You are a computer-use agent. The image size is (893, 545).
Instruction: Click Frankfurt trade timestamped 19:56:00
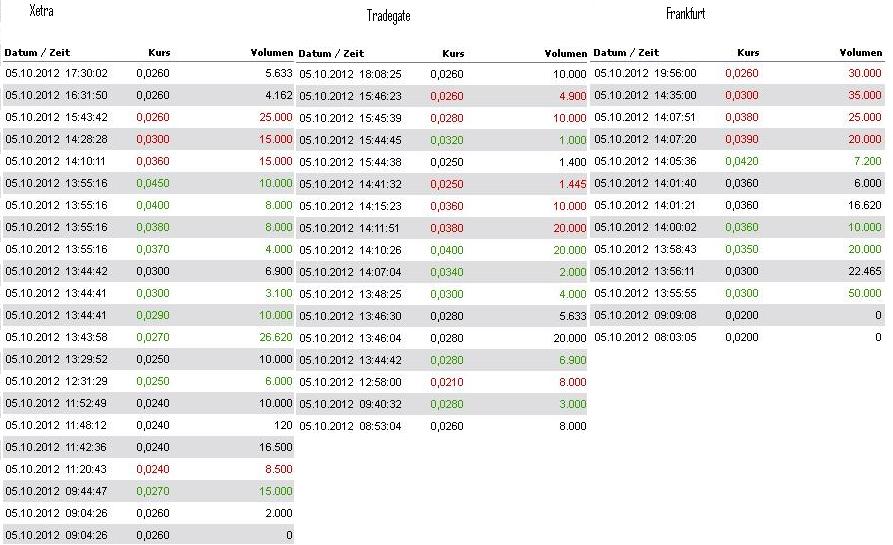click(x=645, y=73)
